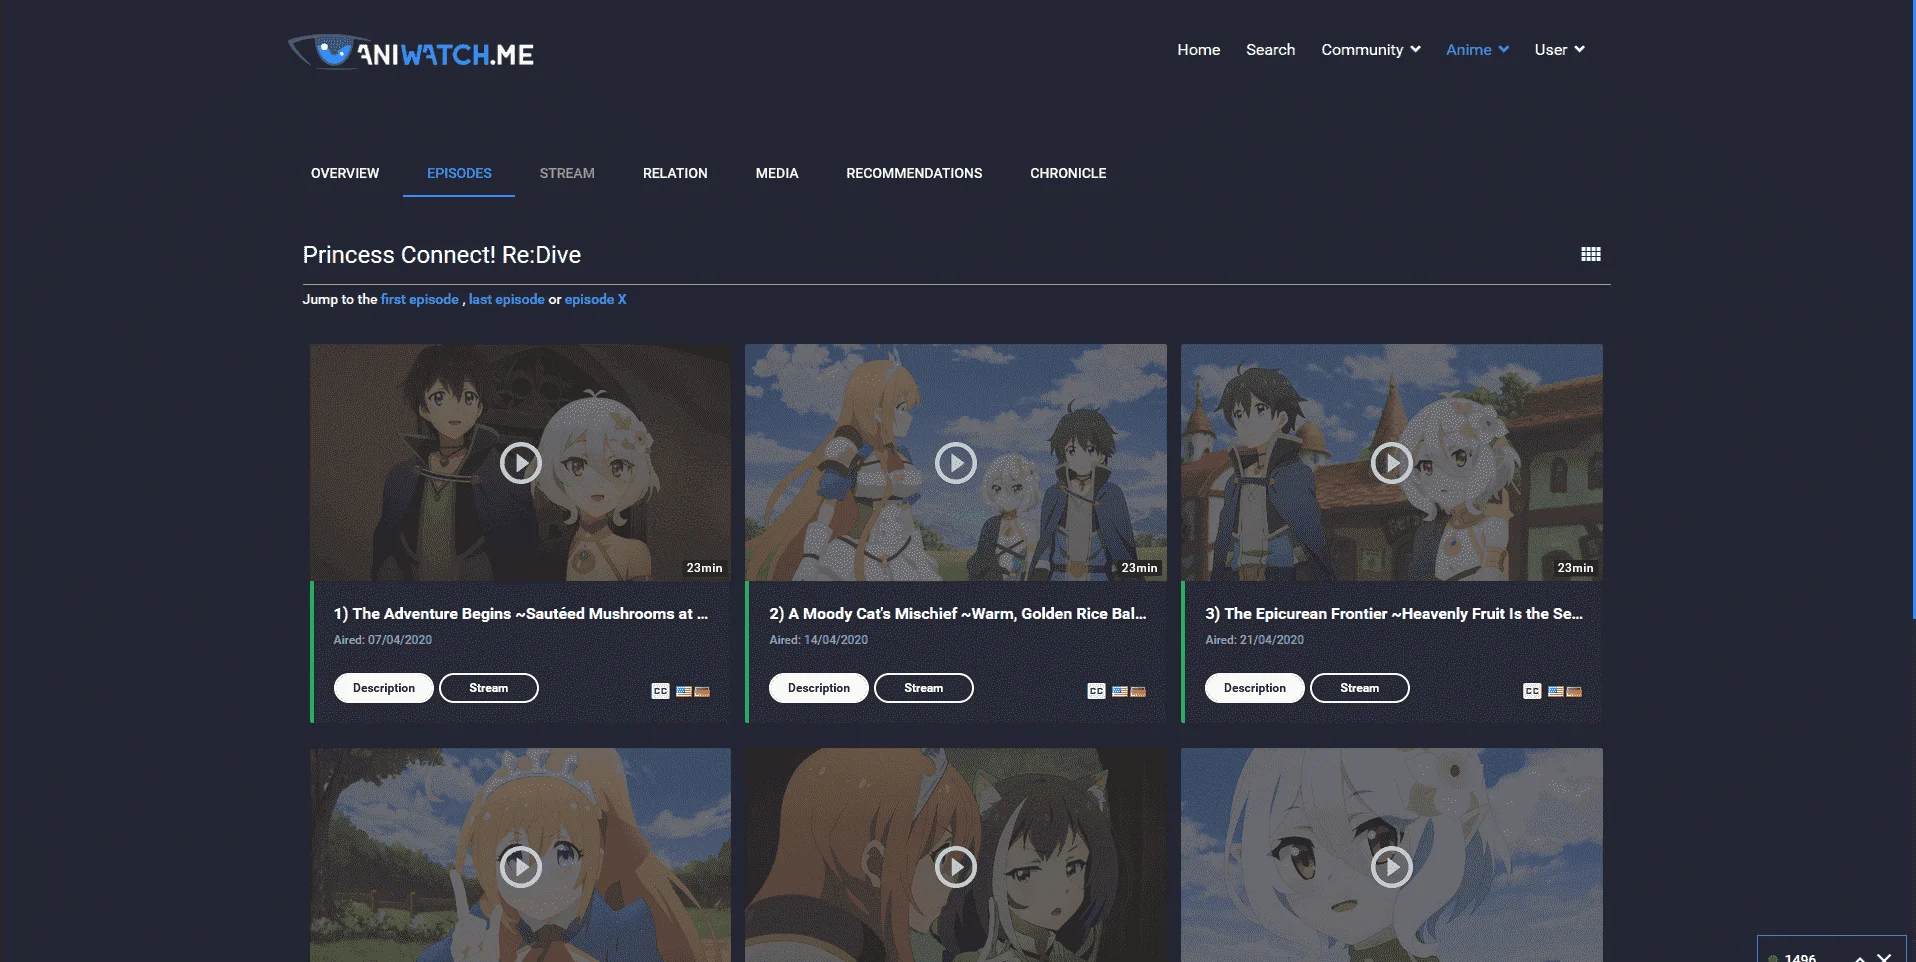Click the US flag icon on episode 2
This screenshot has height=962, width=1916.
coord(1120,691)
